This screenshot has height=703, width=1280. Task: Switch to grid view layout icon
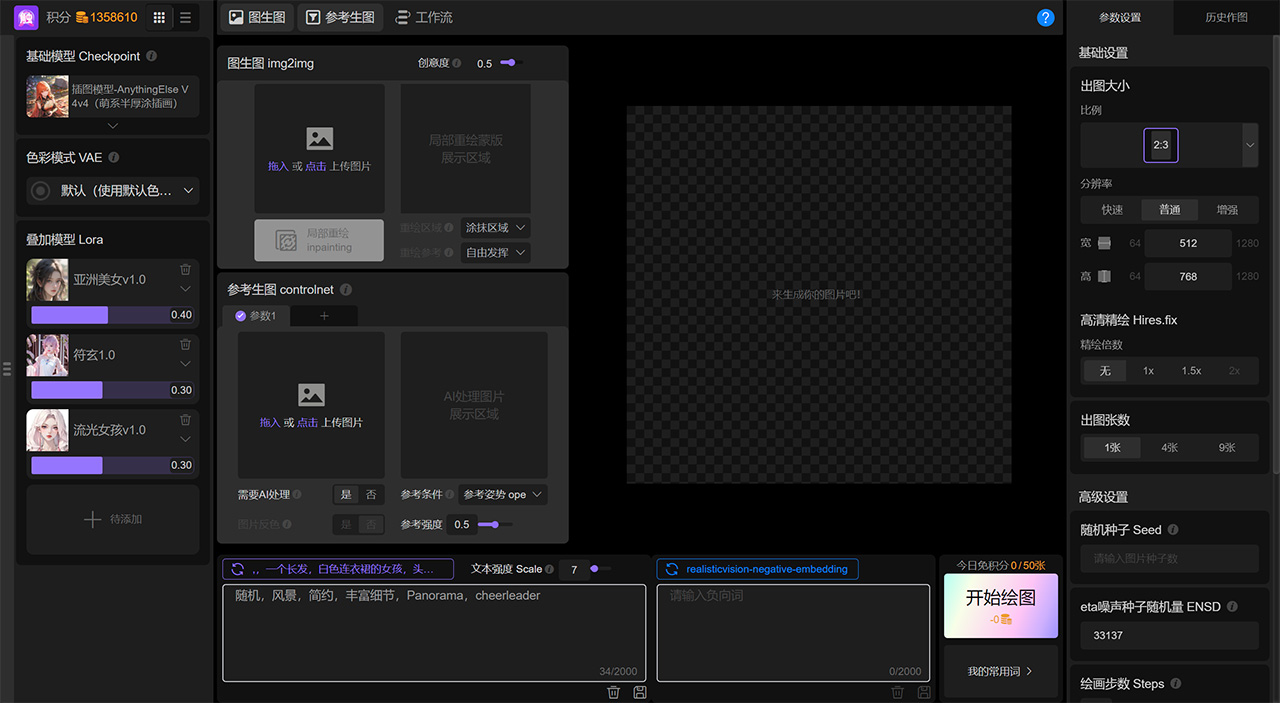click(159, 17)
